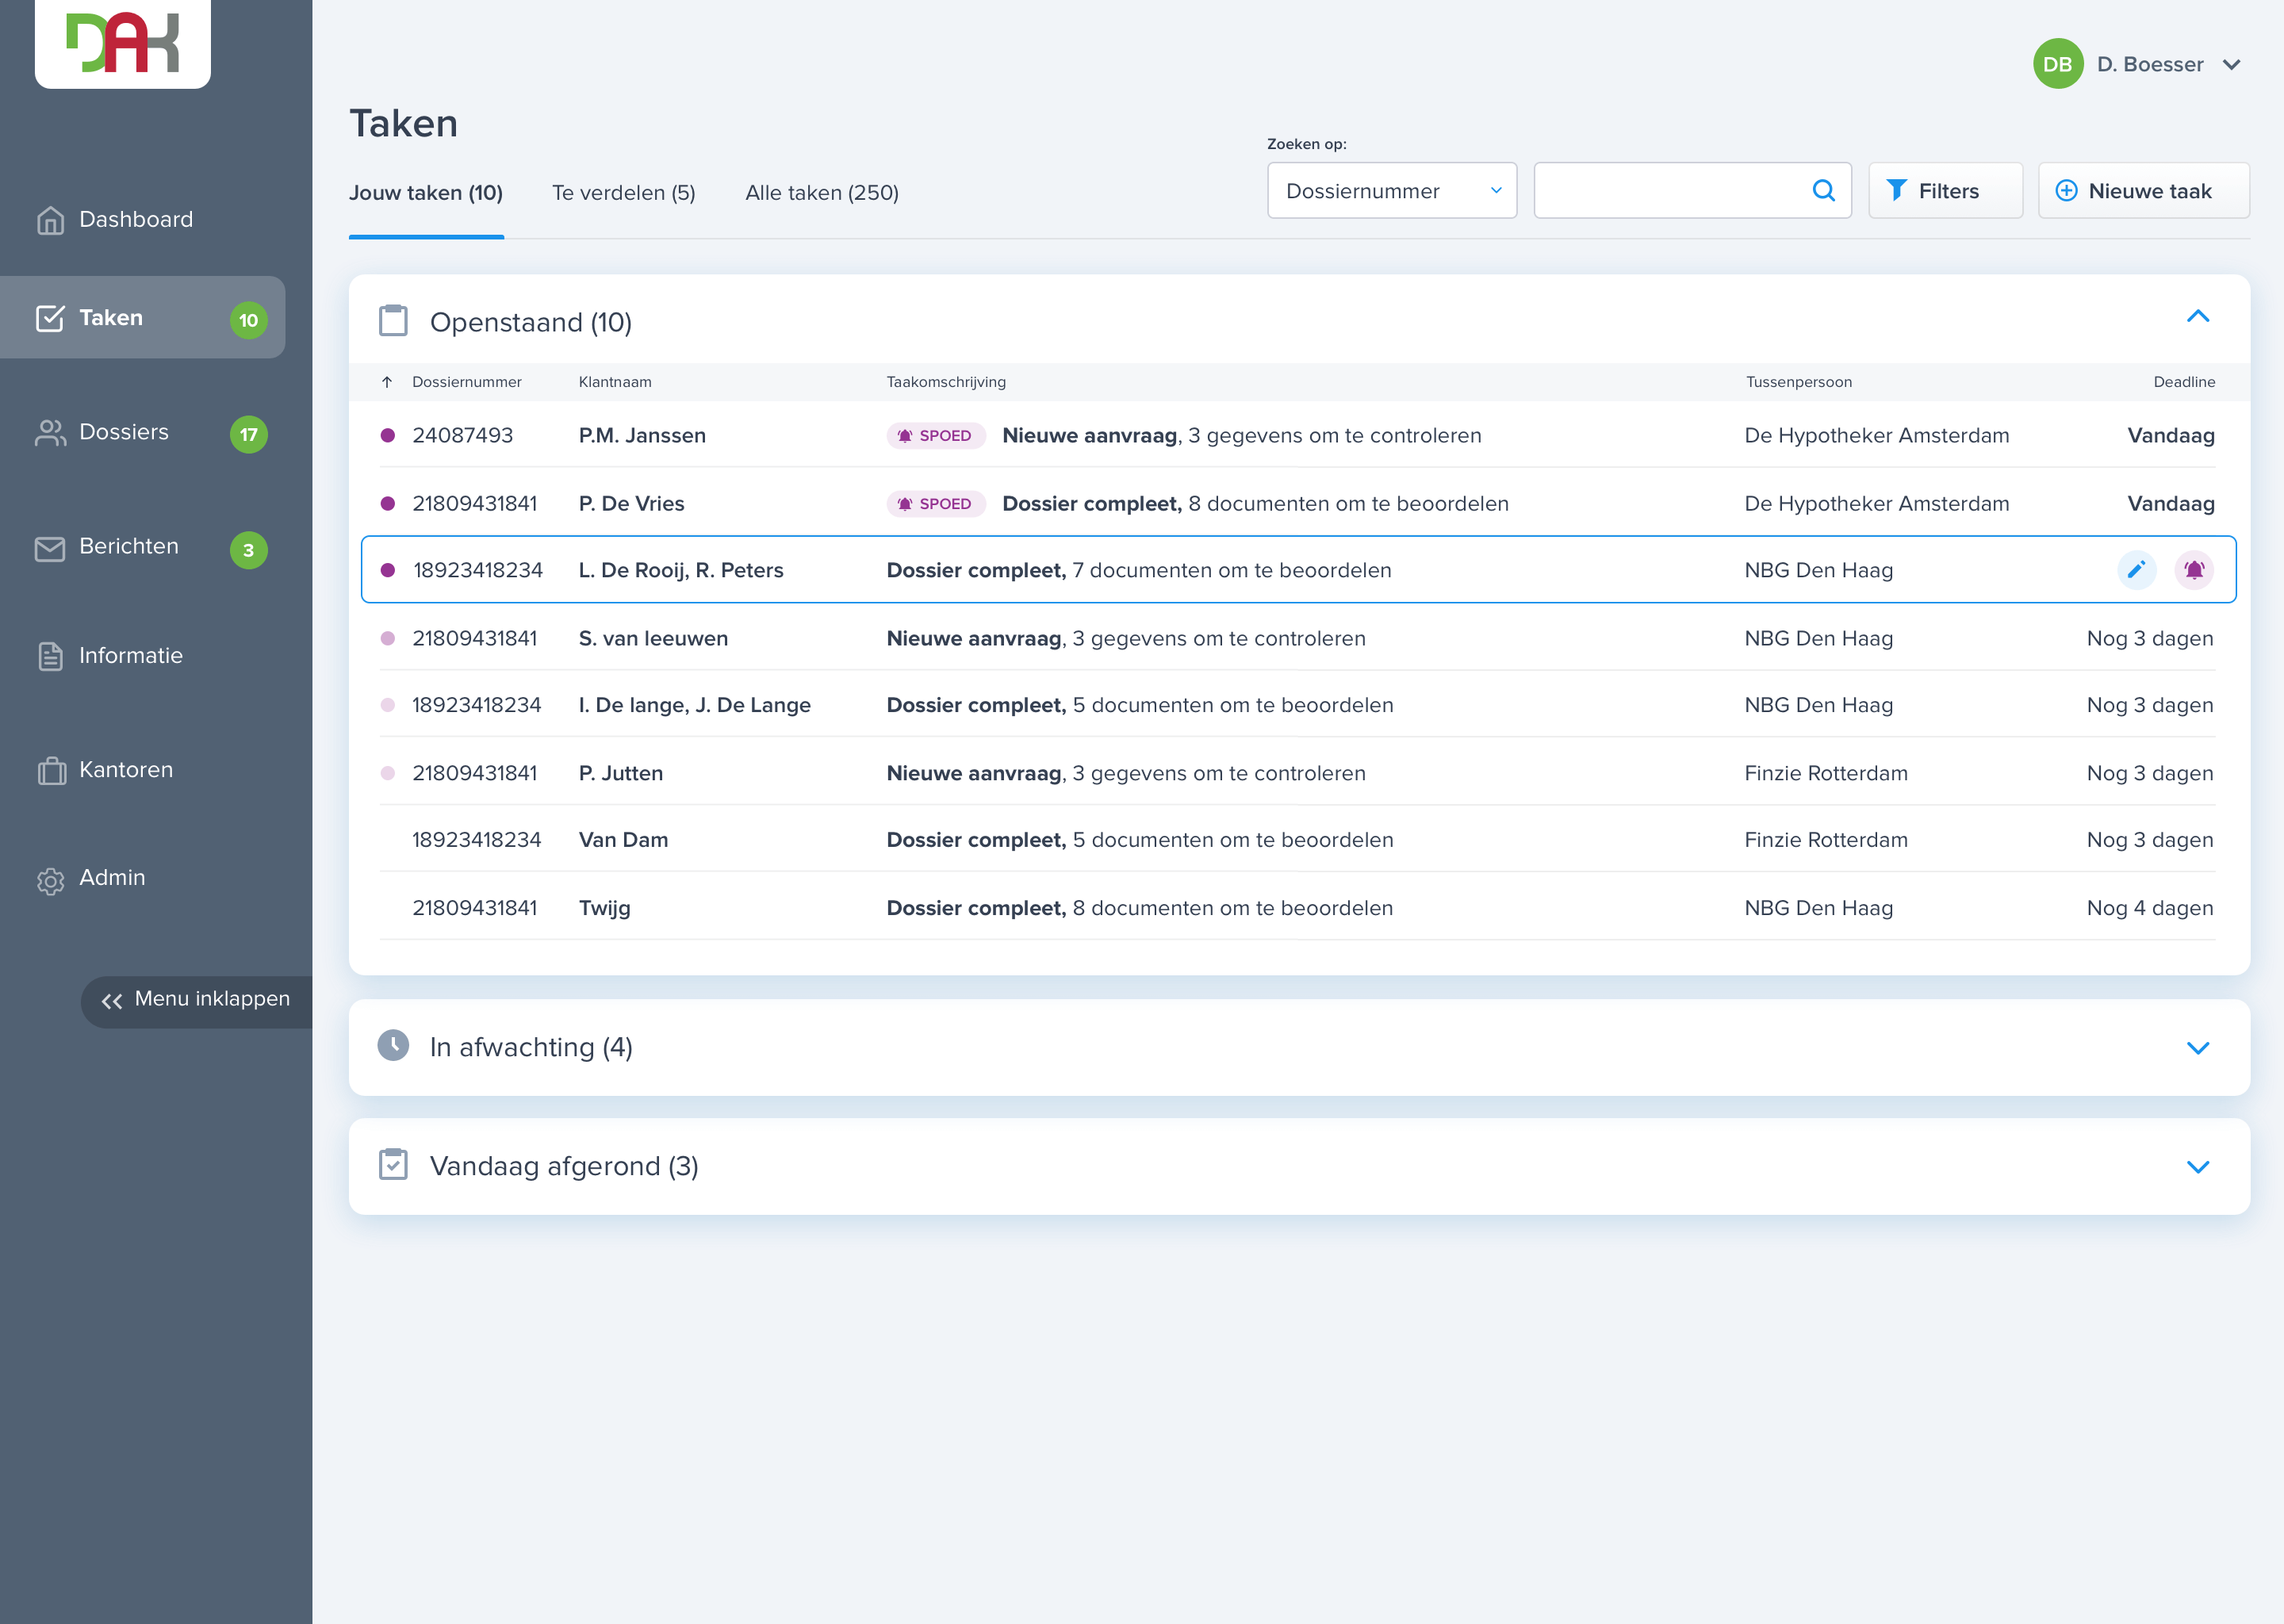
Task: Collapse the Openstaand section chevron
Action: (x=2197, y=317)
